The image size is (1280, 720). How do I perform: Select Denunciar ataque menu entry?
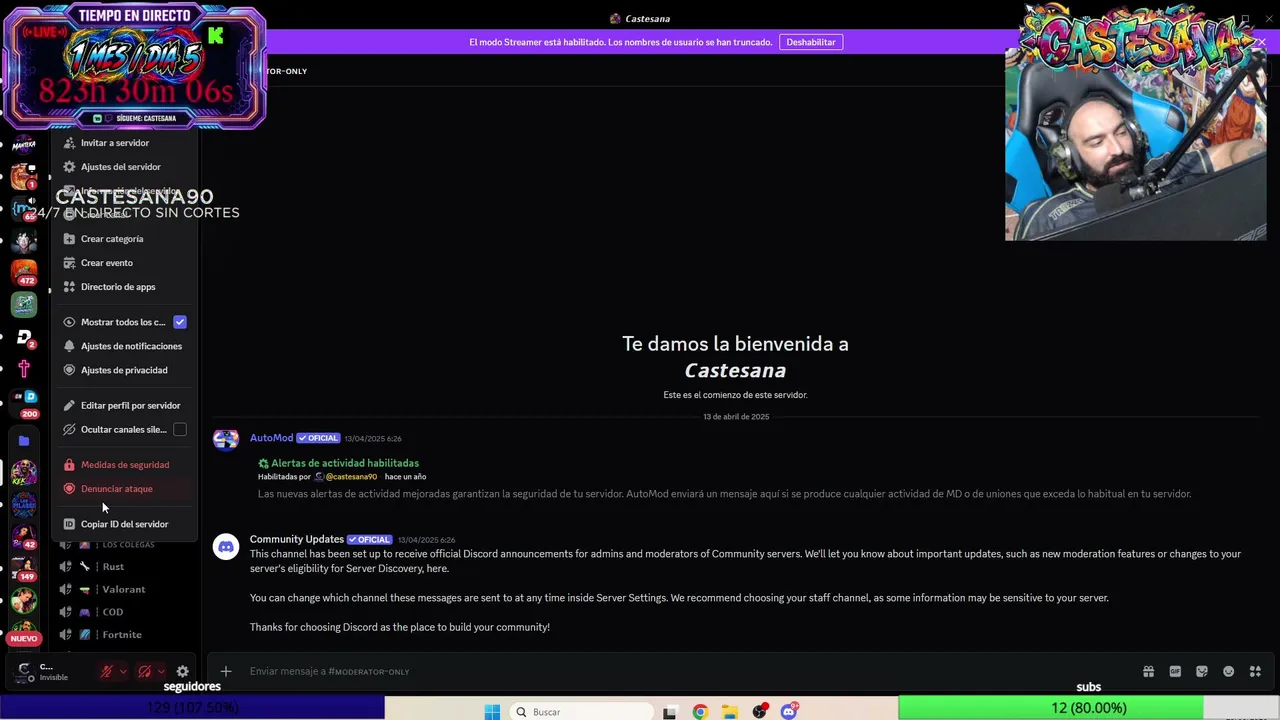pos(125,489)
